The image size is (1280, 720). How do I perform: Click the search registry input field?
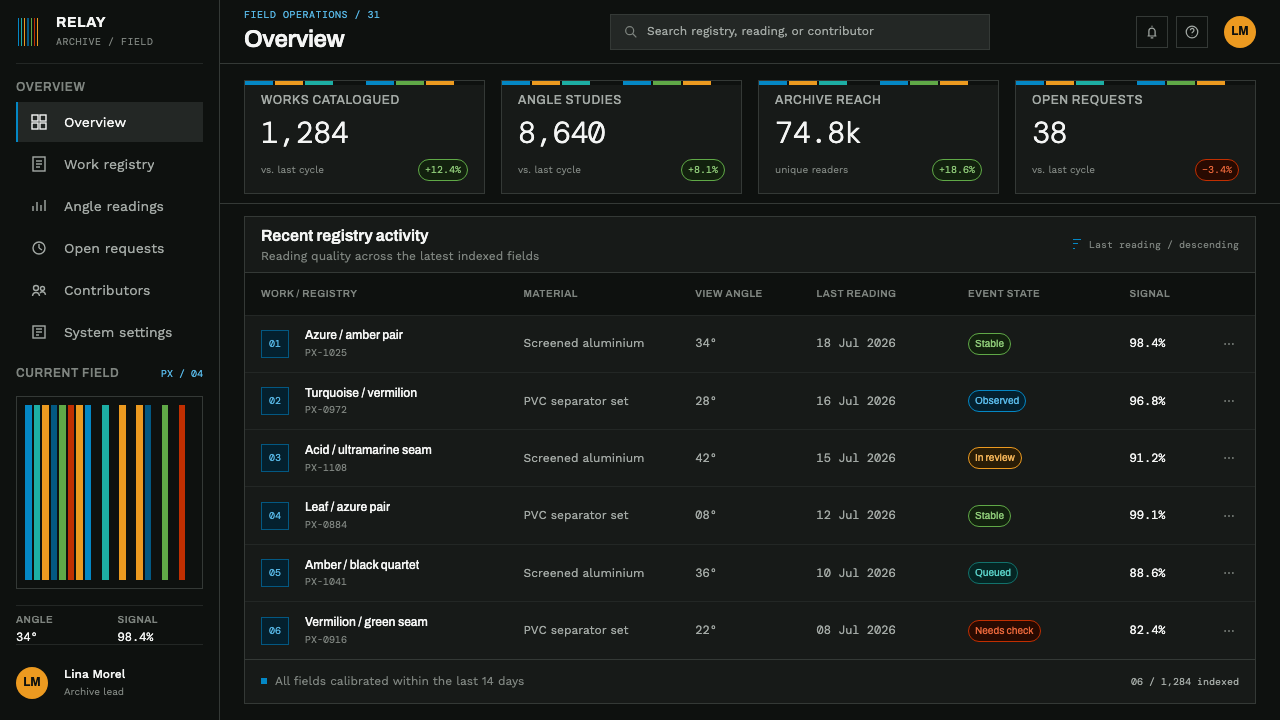pyautogui.click(x=800, y=32)
